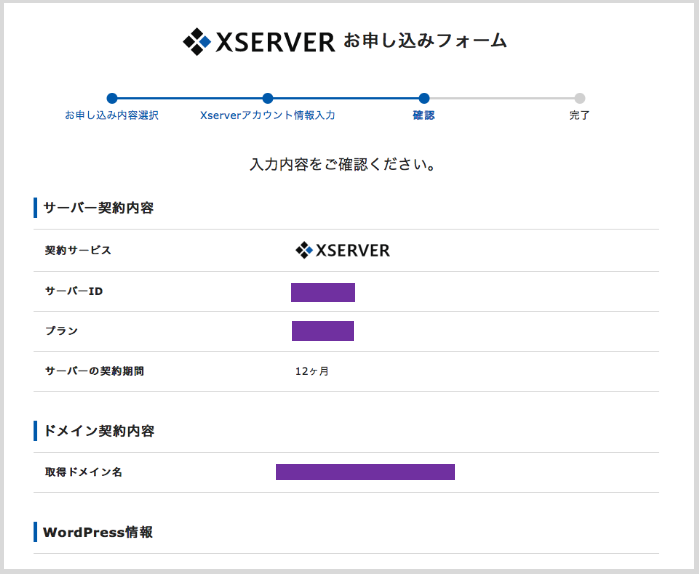699x574 pixels.
Task: Click the XSERVER logo in 契約サービス row
Action: [x=342, y=250]
